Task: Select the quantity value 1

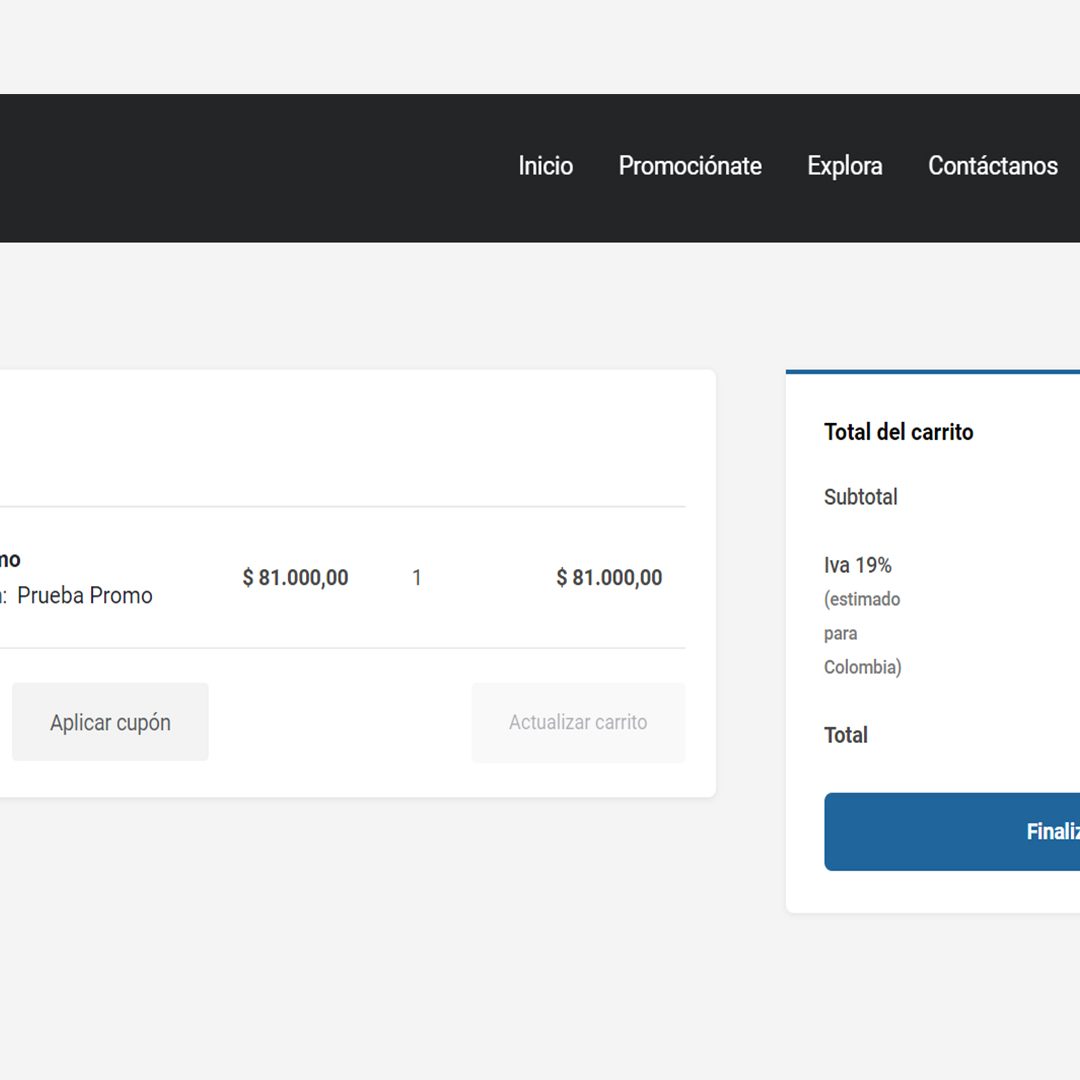Action: click(417, 577)
